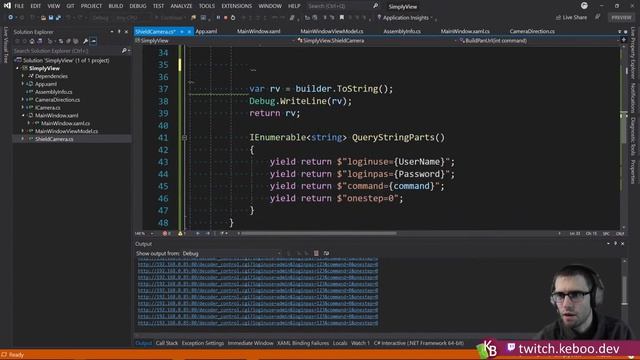Pin the ShieldCamera.cs tab

(182, 31)
